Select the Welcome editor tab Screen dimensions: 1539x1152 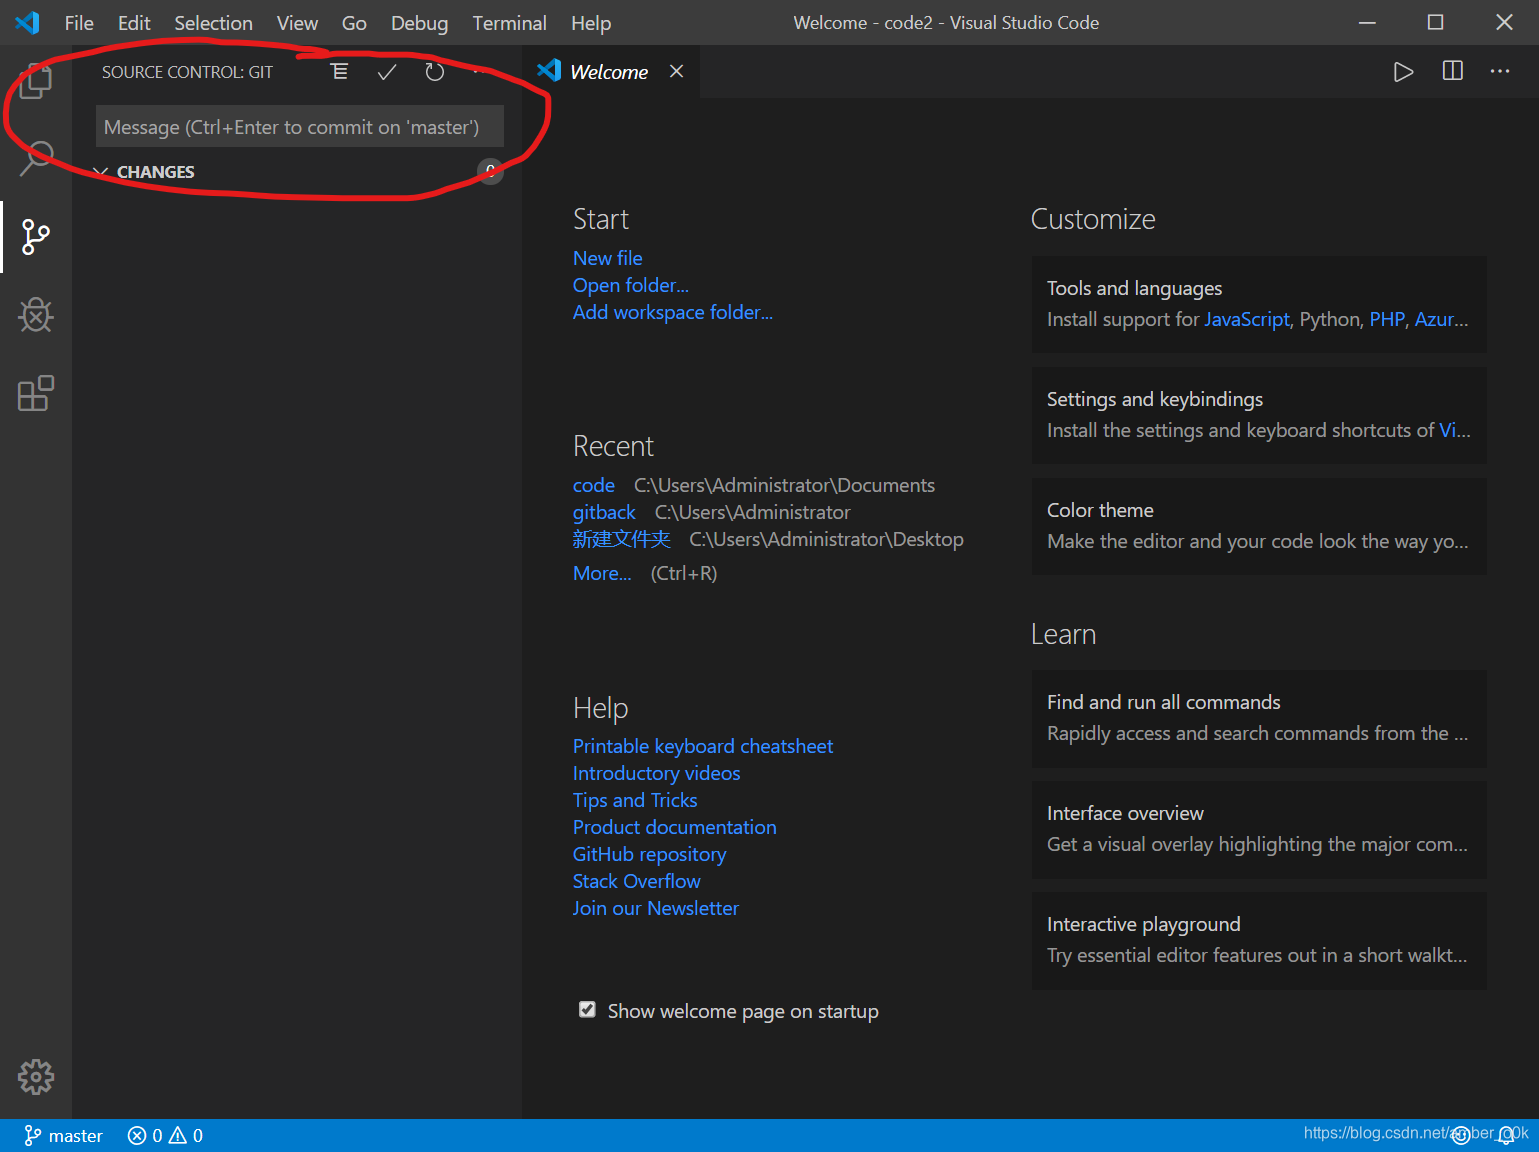pyautogui.click(x=610, y=72)
